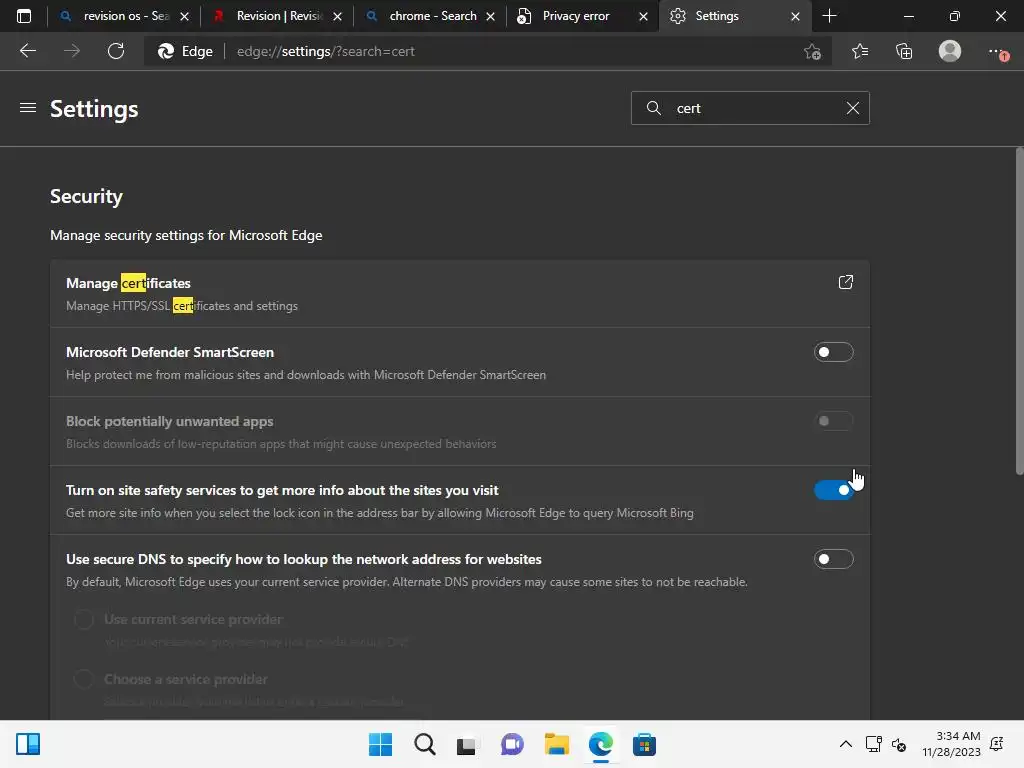Click the 'Security' section heading
Viewport: 1024px width, 768px height.
tap(86, 196)
